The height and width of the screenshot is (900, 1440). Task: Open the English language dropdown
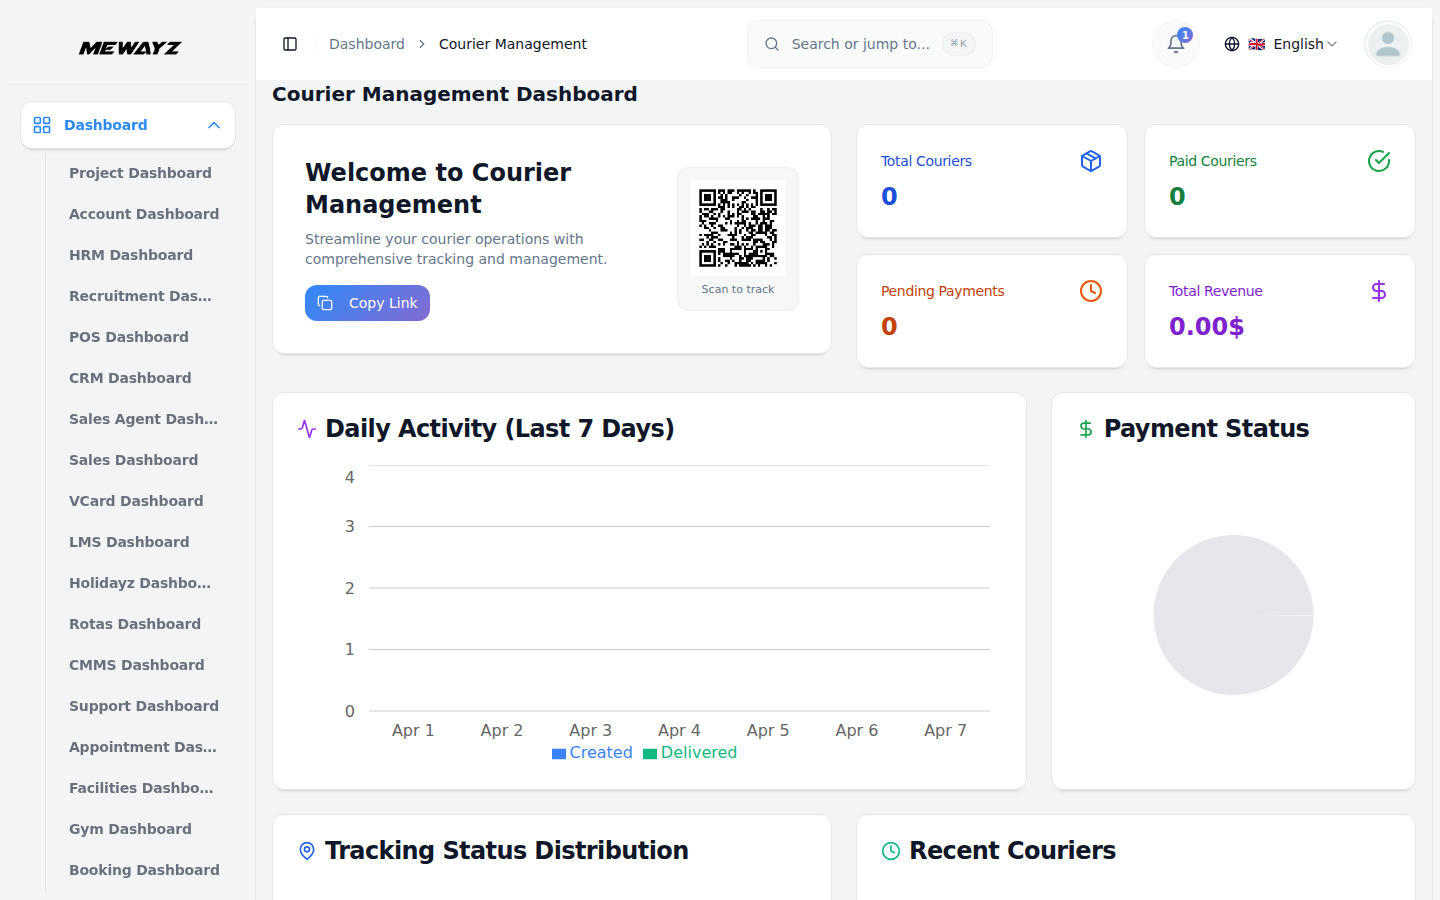1295,44
